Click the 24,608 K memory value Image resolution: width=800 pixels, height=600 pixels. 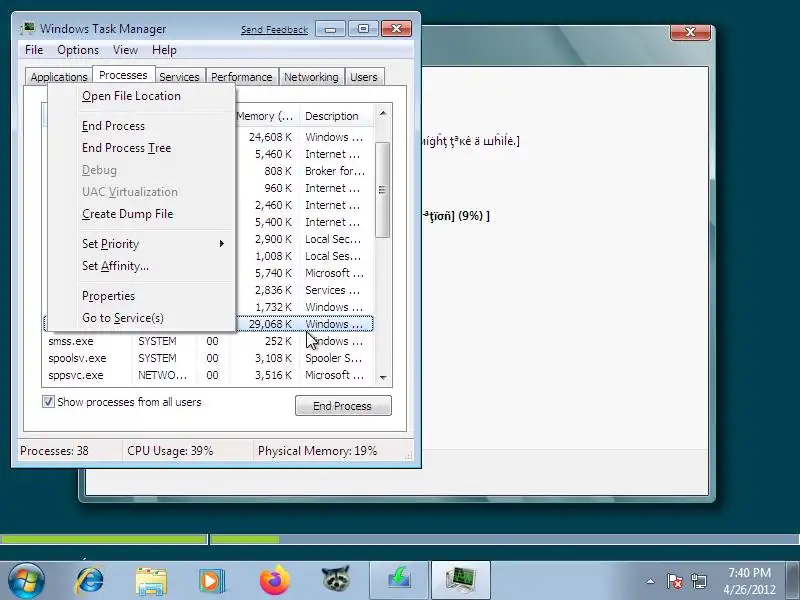pyautogui.click(x=270, y=137)
